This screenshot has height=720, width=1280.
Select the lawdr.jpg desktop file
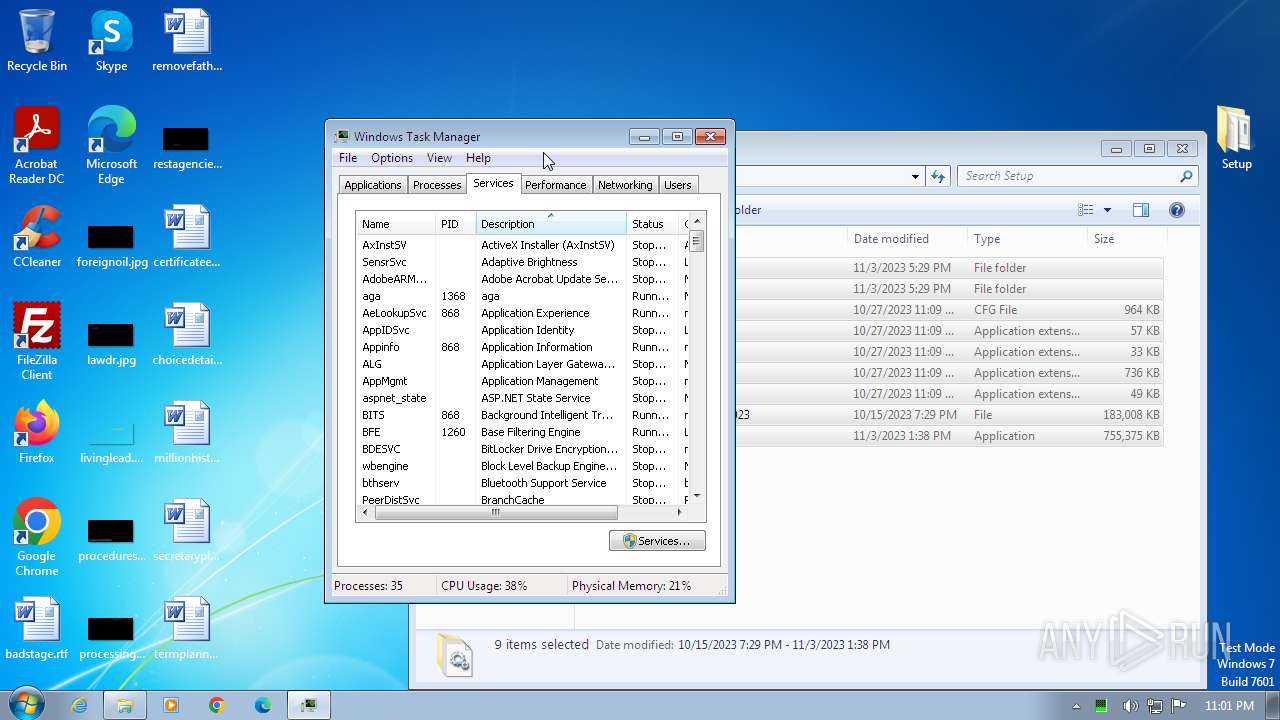click(111, 344)
